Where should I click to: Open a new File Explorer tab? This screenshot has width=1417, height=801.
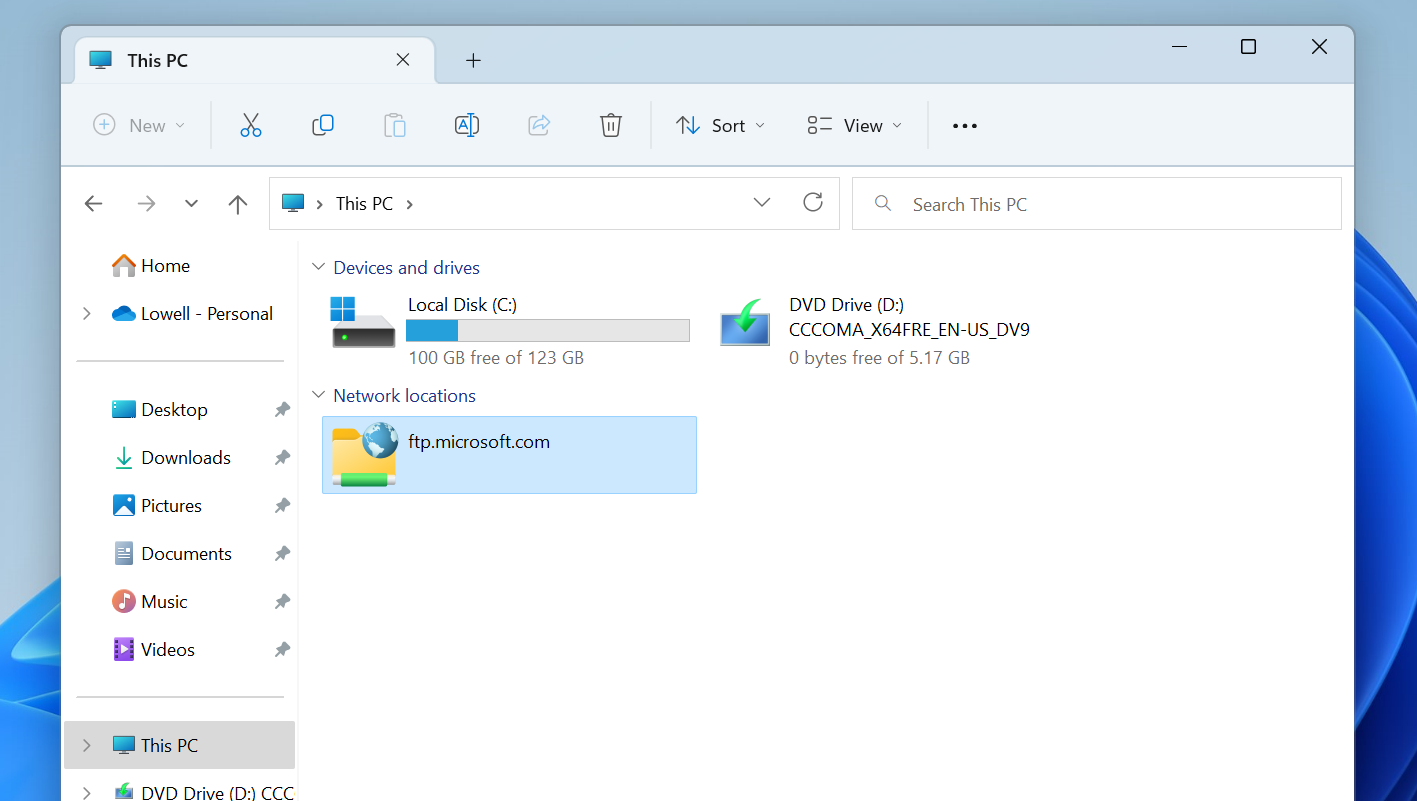[472, 60]
